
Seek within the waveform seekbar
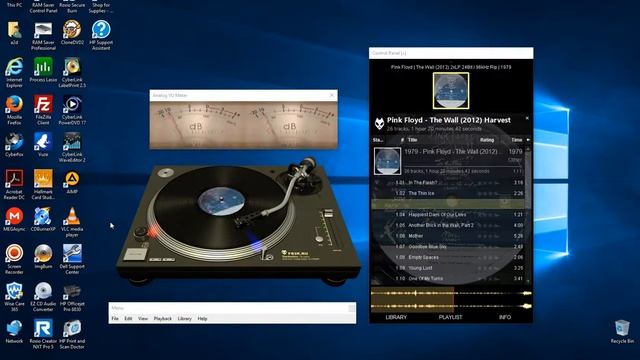451,299
